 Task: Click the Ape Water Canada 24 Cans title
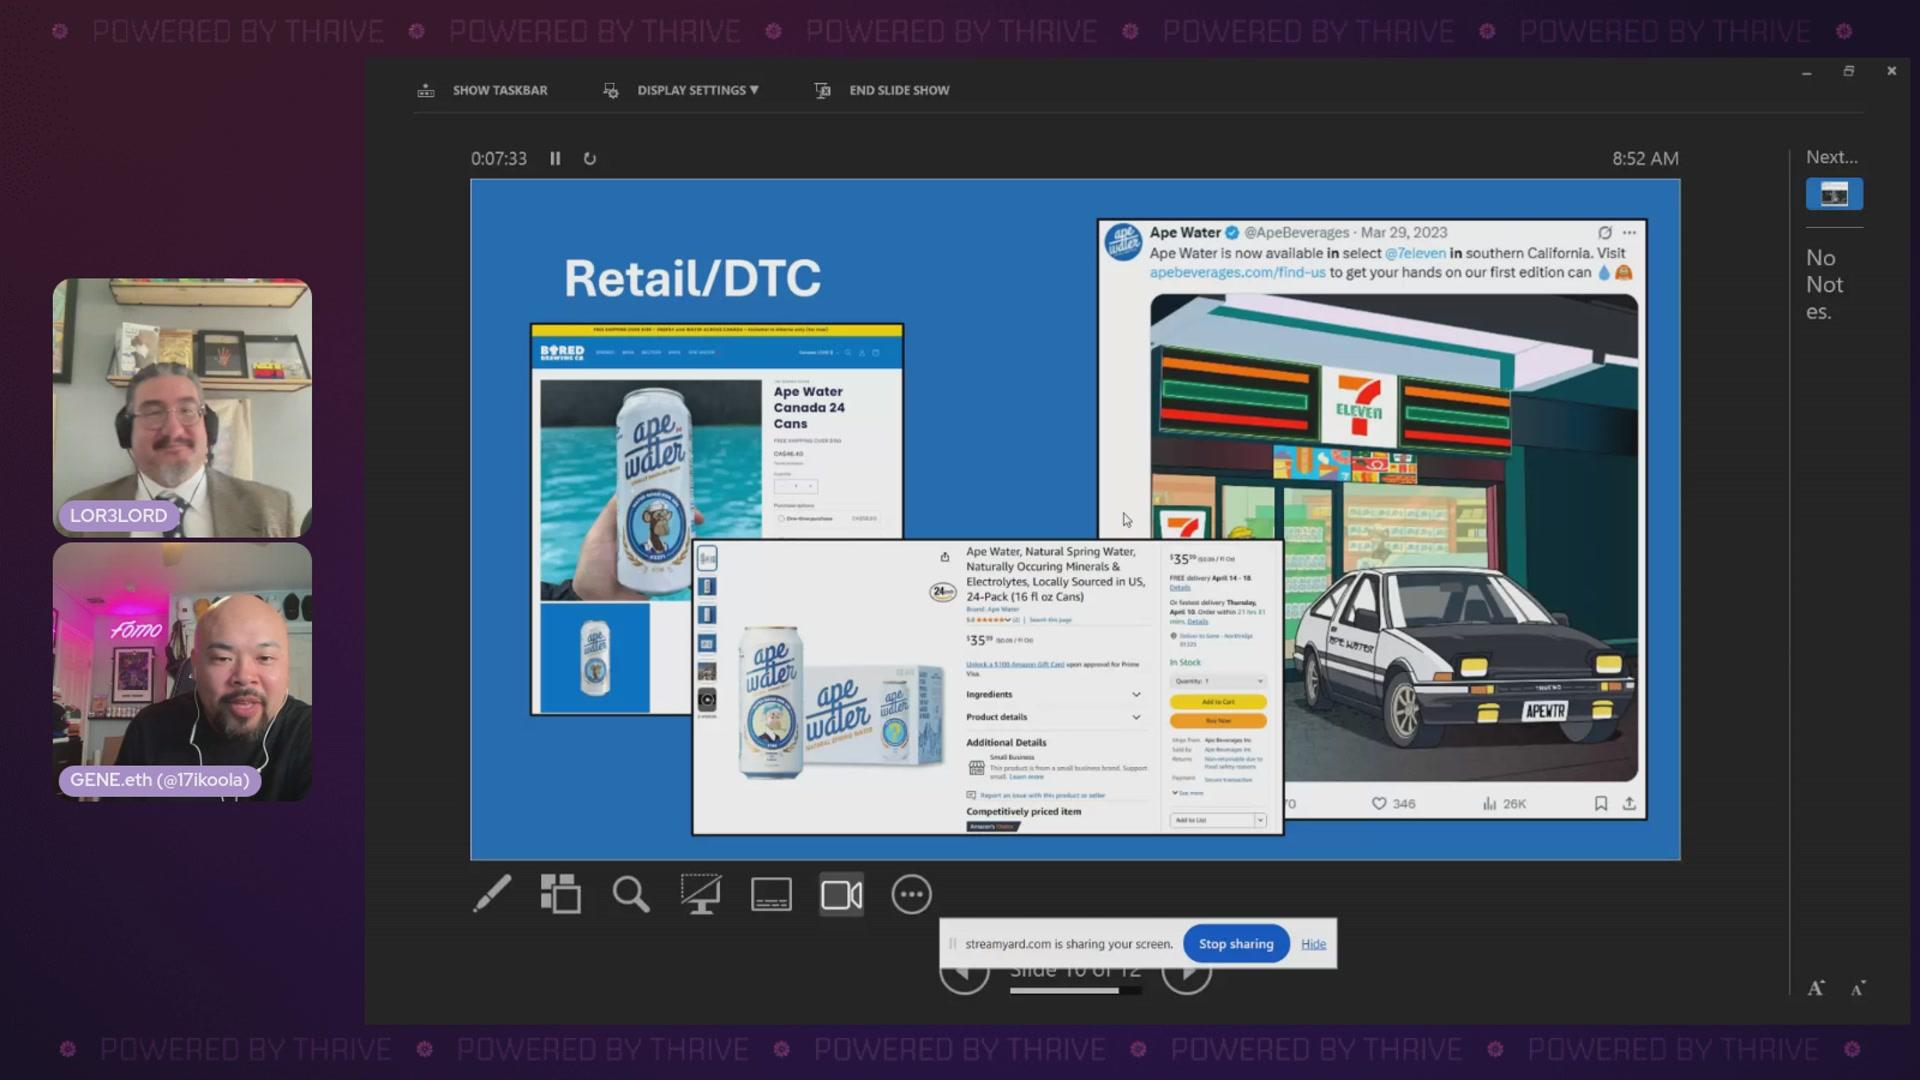tap(809, 407)
